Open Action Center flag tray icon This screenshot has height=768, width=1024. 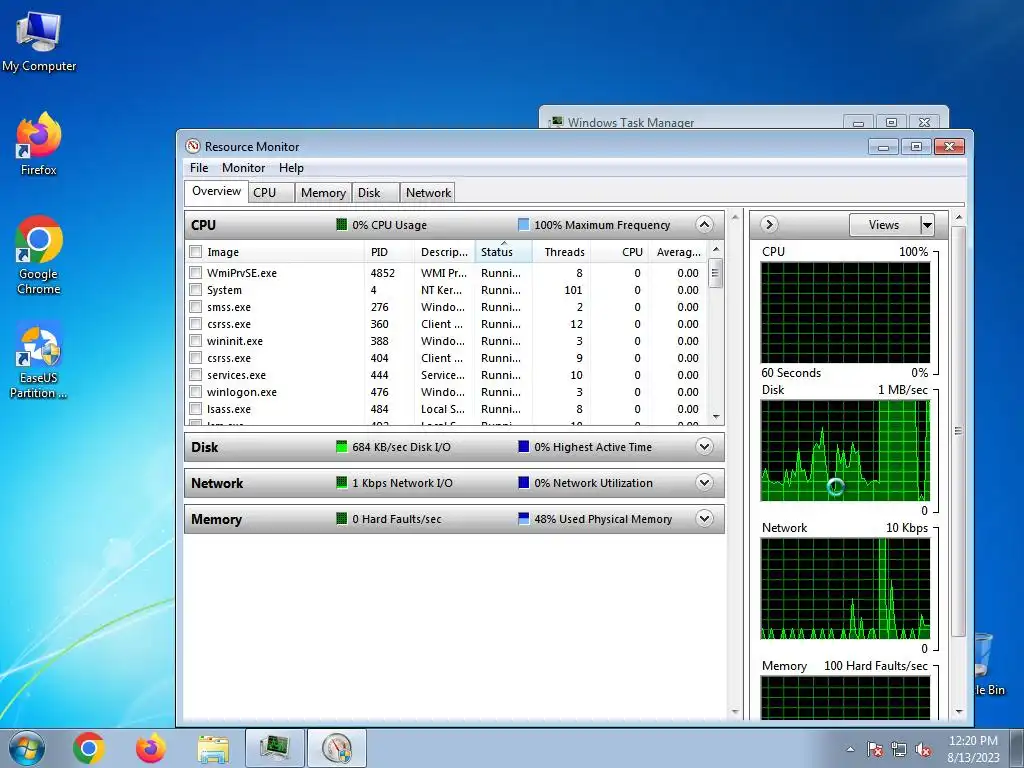pos(875,749)
